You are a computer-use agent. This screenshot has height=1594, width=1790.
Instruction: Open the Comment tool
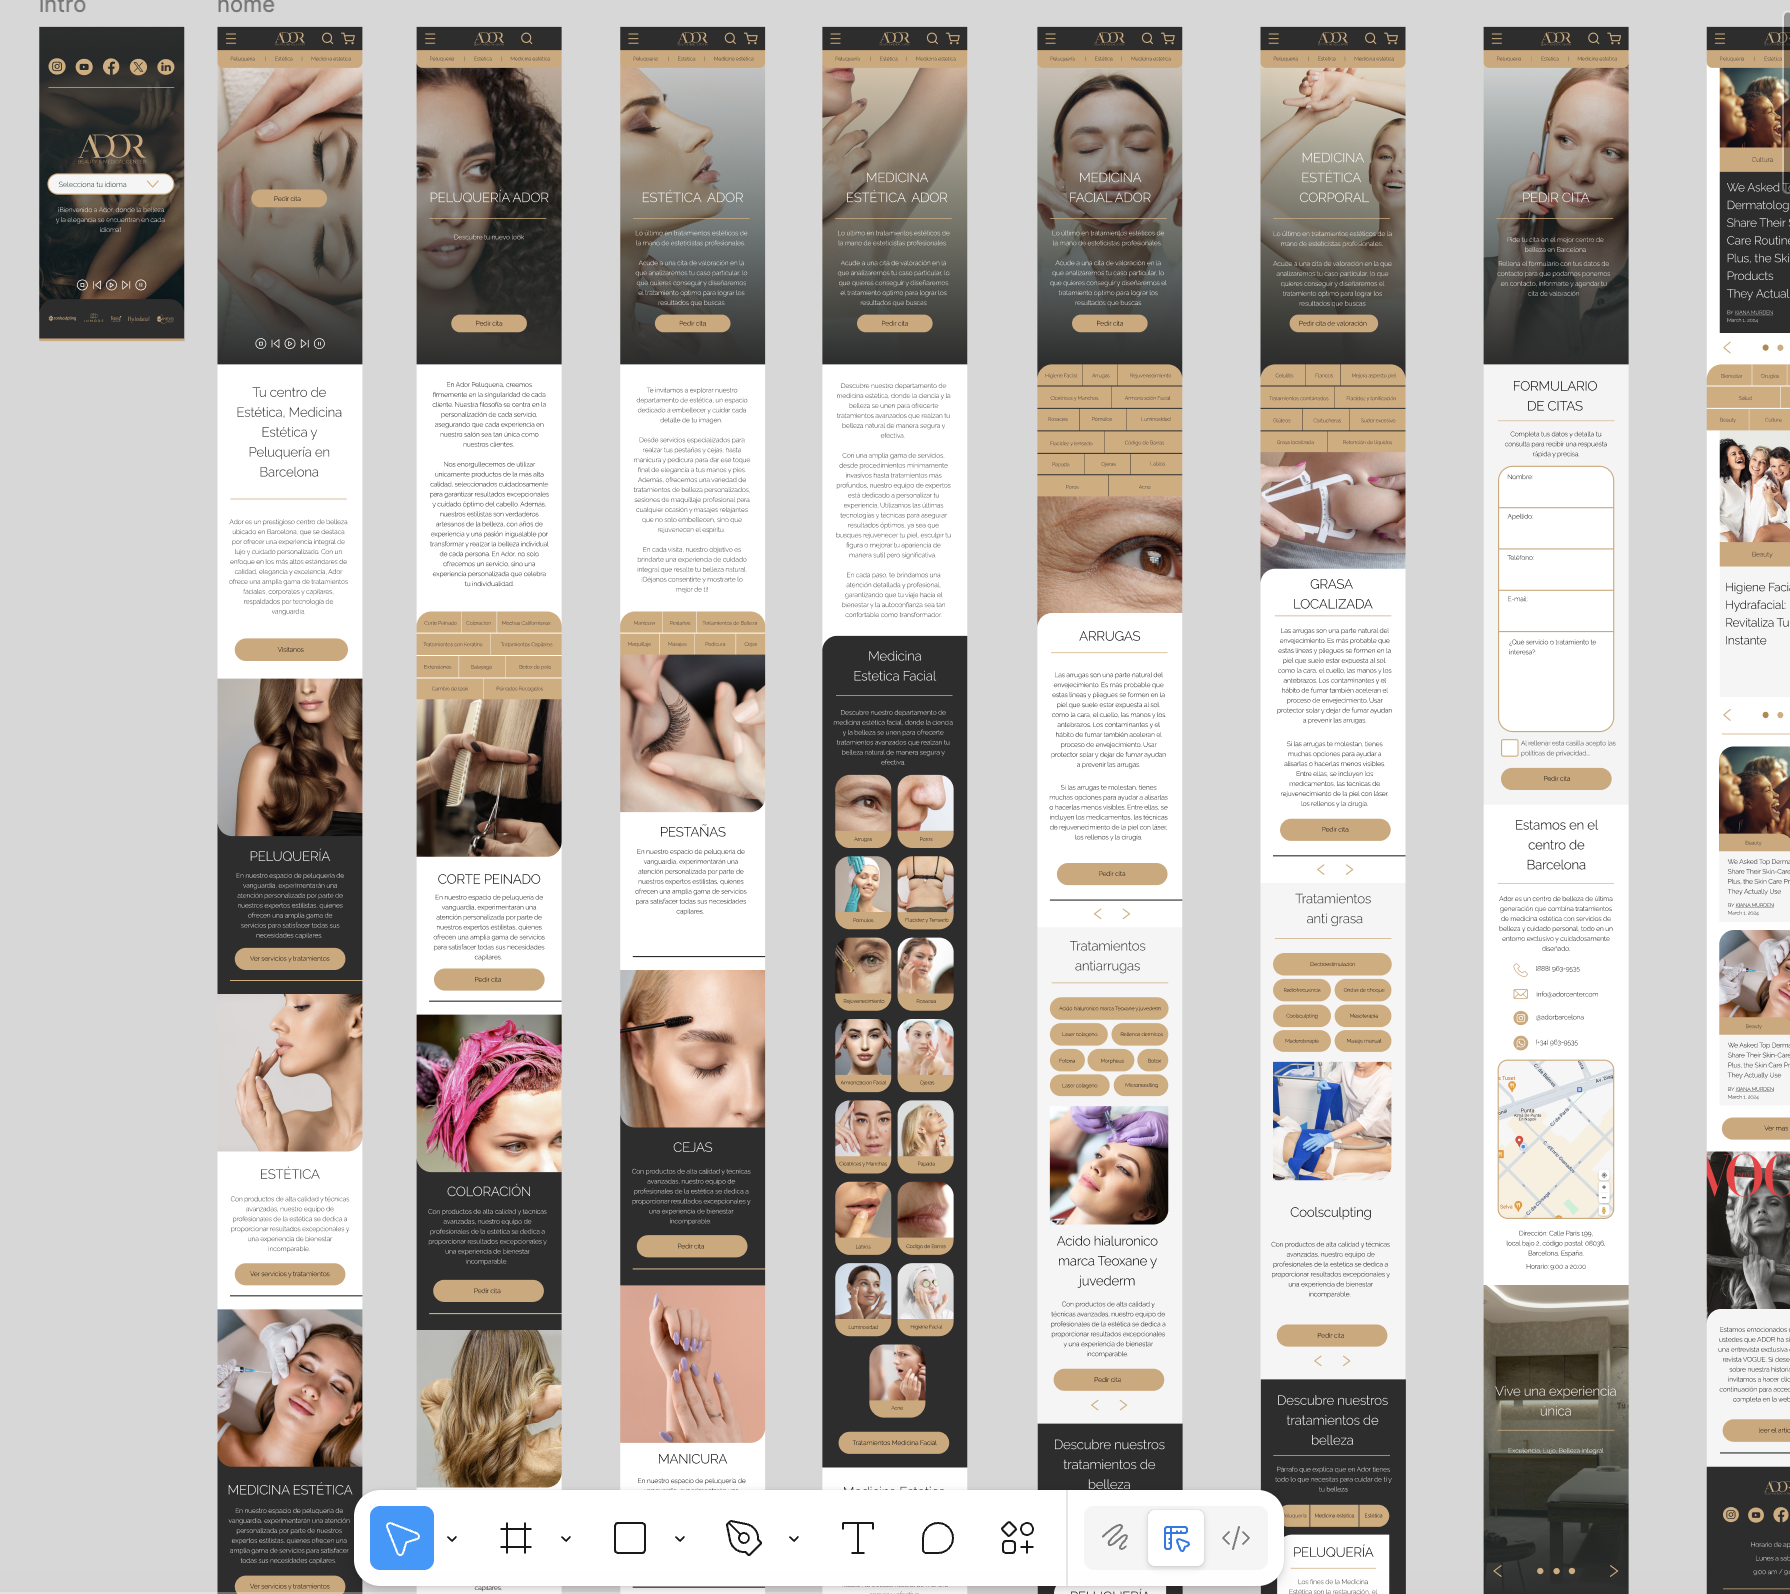point(938,1538)
